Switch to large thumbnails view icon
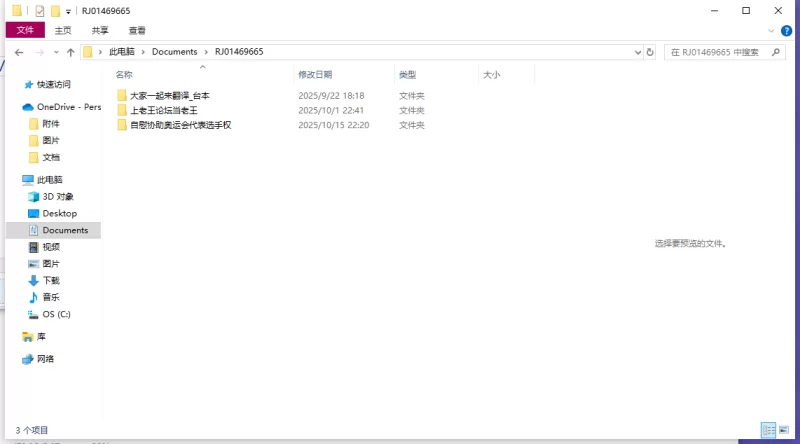The height and width of the screenshot is (444, 800). [x=784, y=429]
